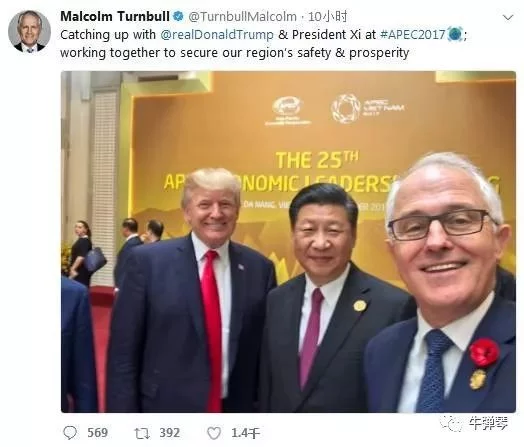Like the tweet with heart icon
524x447 pixels.
coord(214,433)
